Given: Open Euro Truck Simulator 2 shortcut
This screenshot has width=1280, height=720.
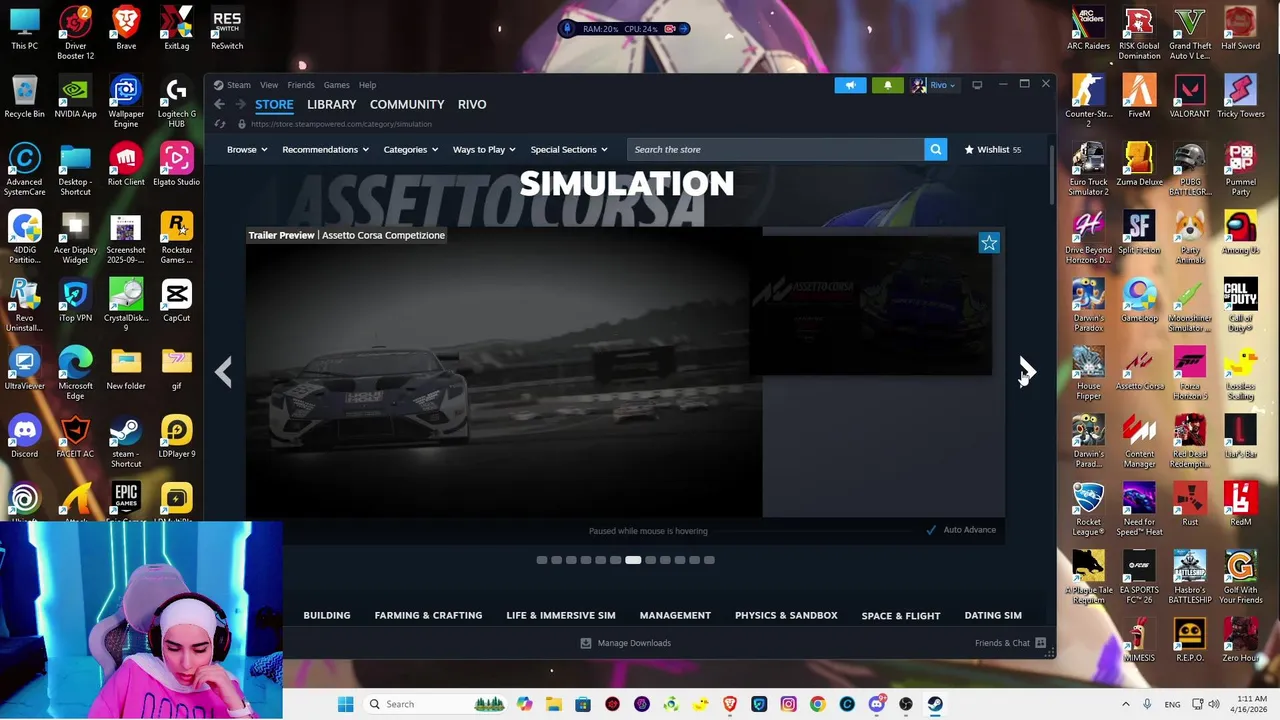Looking at the screenshot, I should pyautogui.click(x=1088, y=166).
